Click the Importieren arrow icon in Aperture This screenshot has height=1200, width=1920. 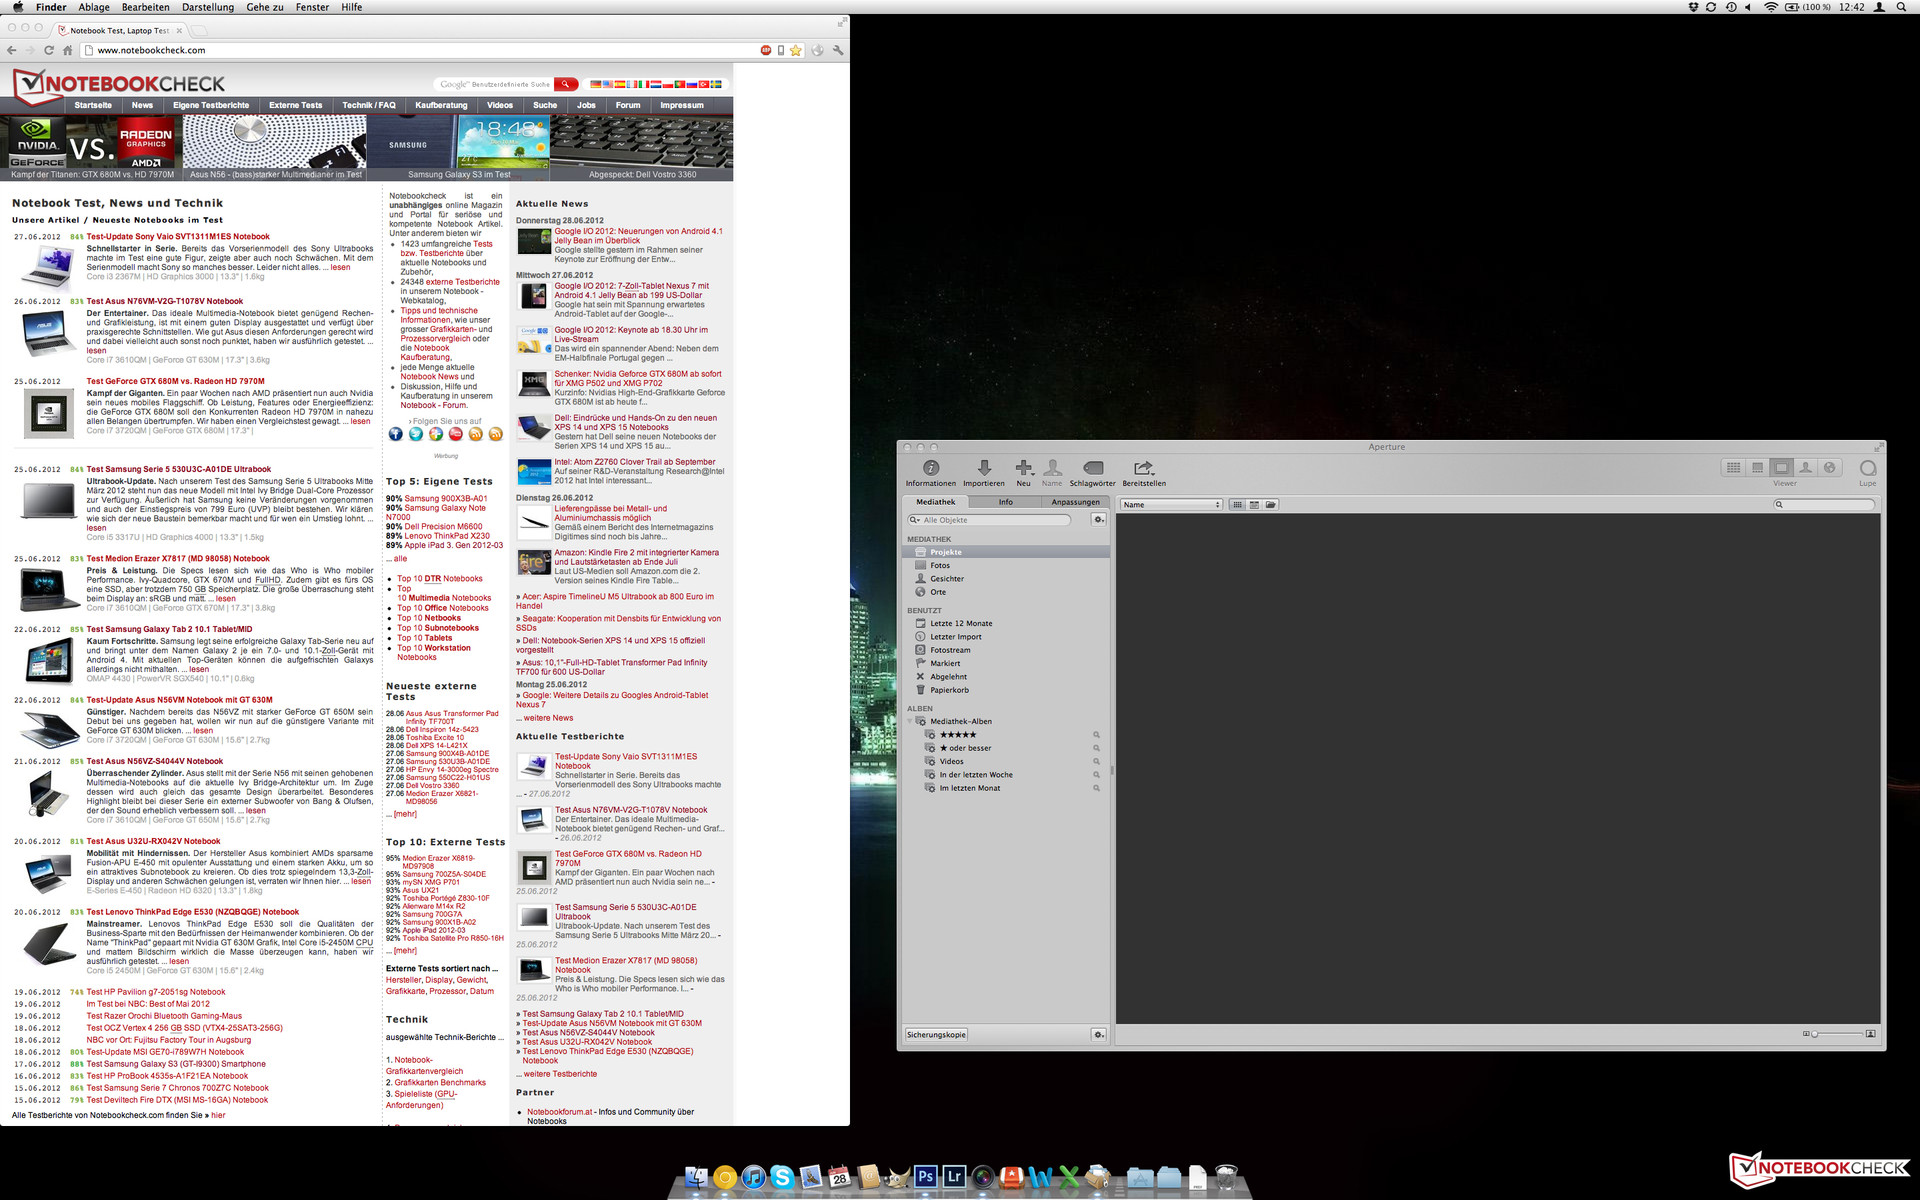(984, 468)
